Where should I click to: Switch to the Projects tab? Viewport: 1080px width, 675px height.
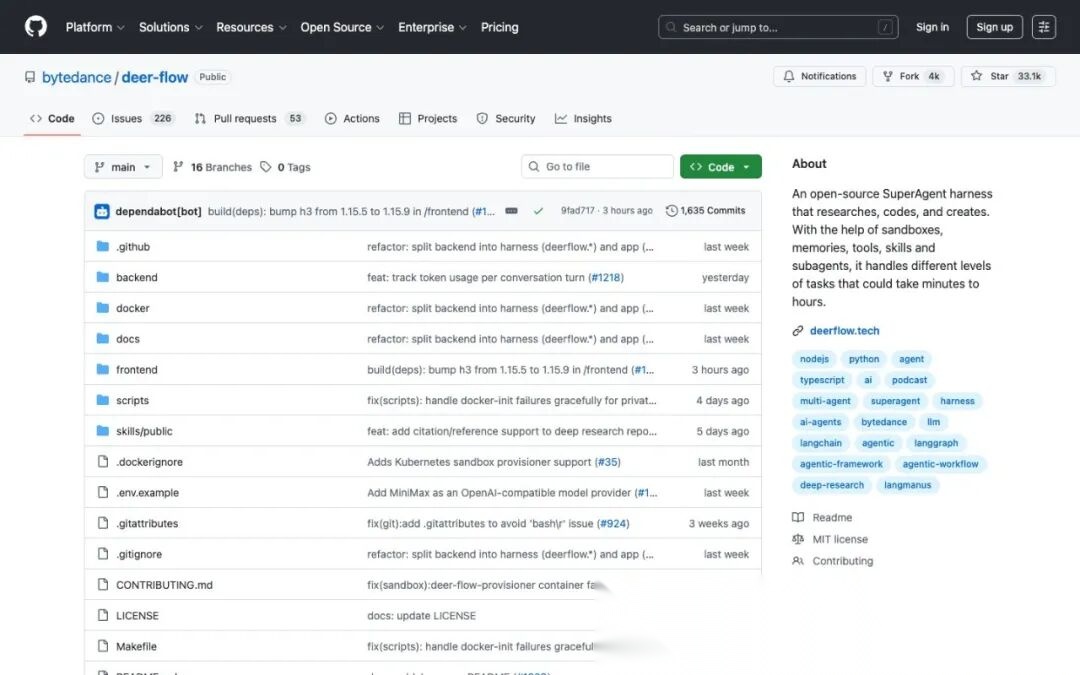point(428,118)
